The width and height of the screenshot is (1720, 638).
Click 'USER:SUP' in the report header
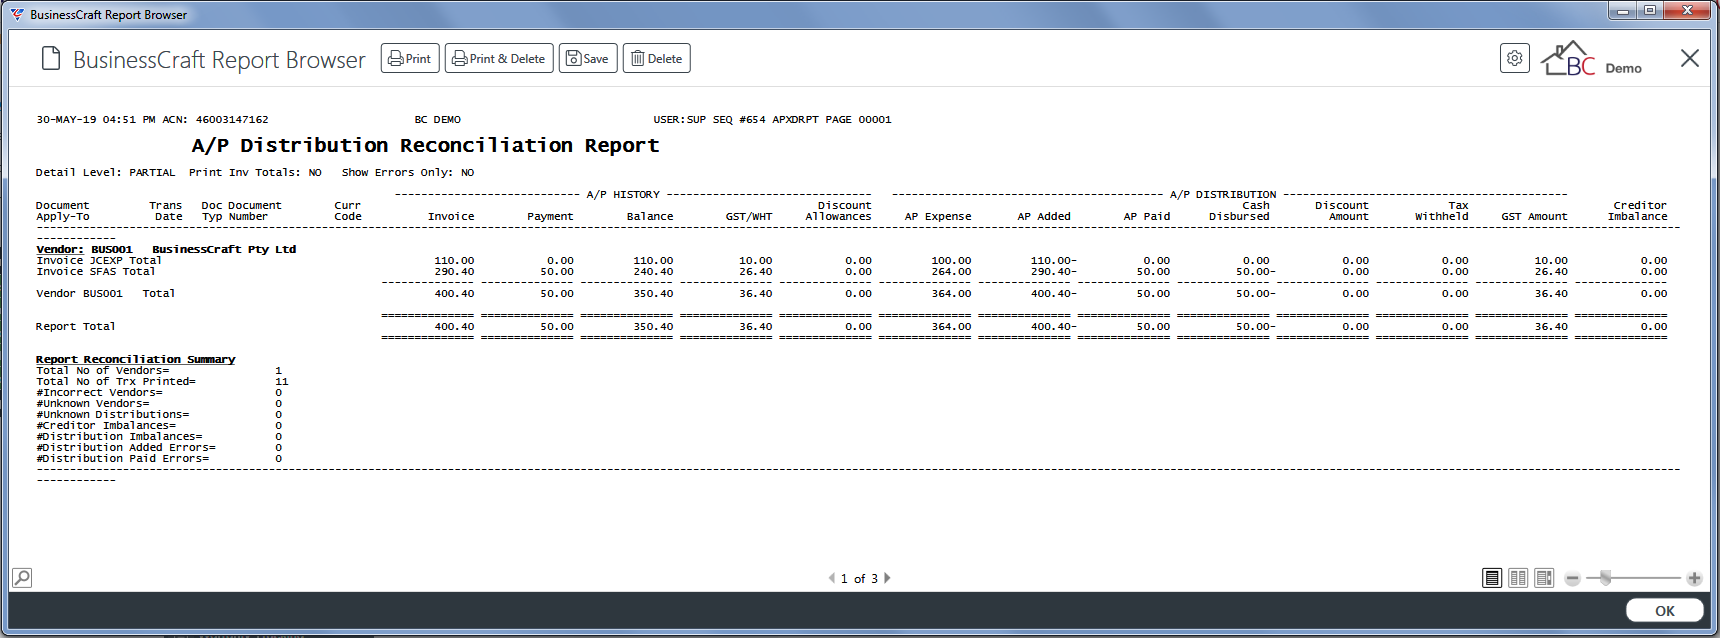click(680, 119)
